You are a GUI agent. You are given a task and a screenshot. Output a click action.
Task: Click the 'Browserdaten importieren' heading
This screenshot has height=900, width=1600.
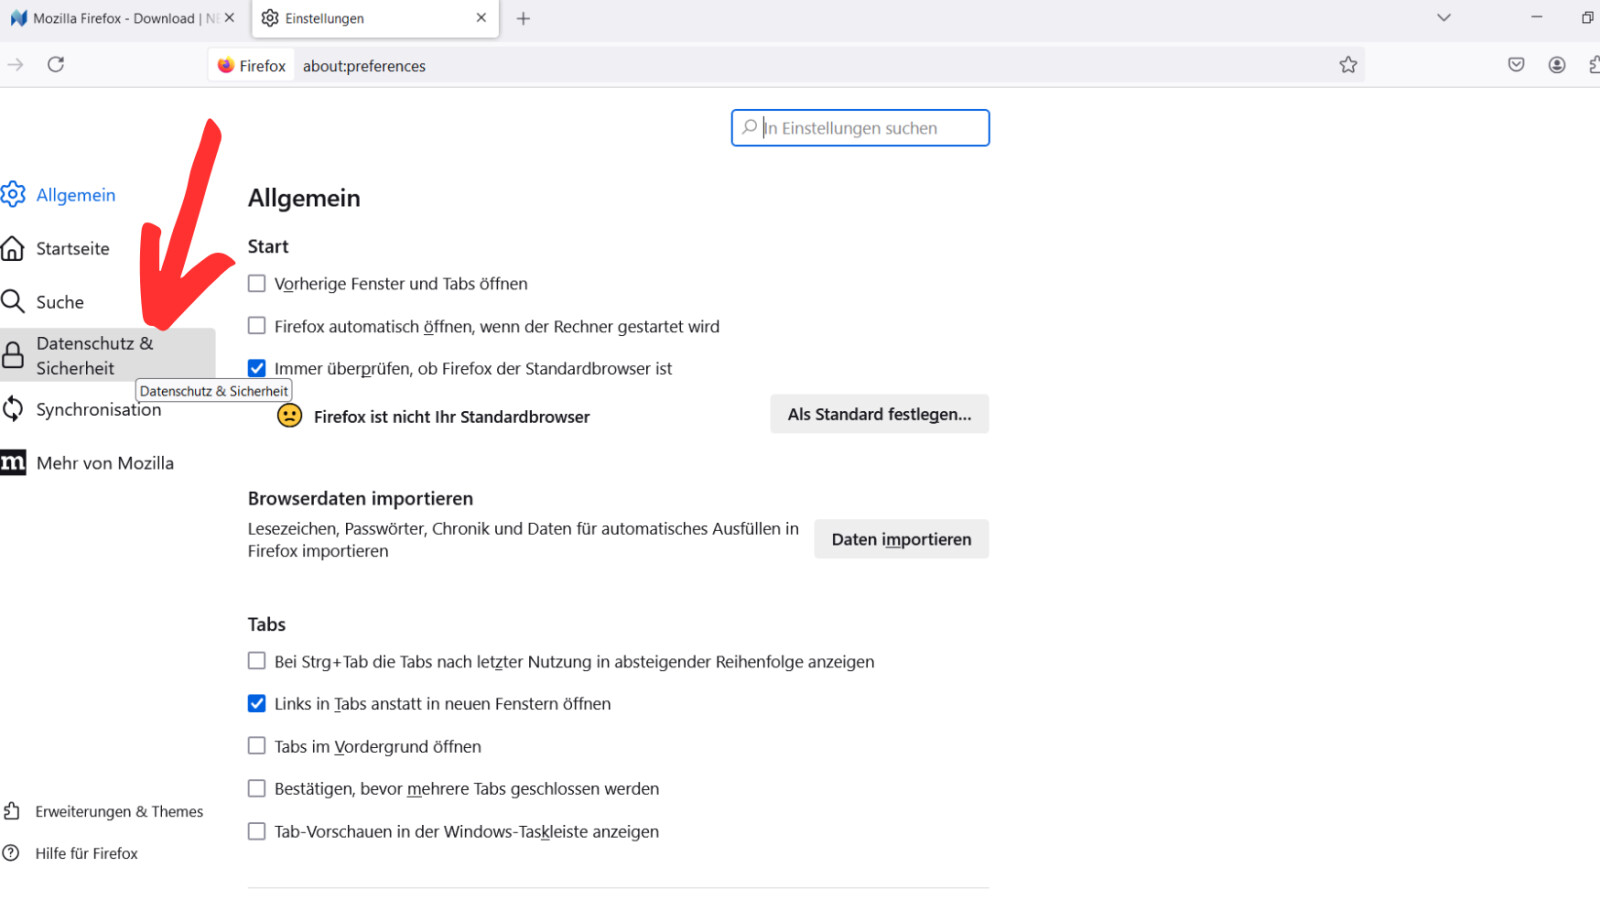(360, 498)
